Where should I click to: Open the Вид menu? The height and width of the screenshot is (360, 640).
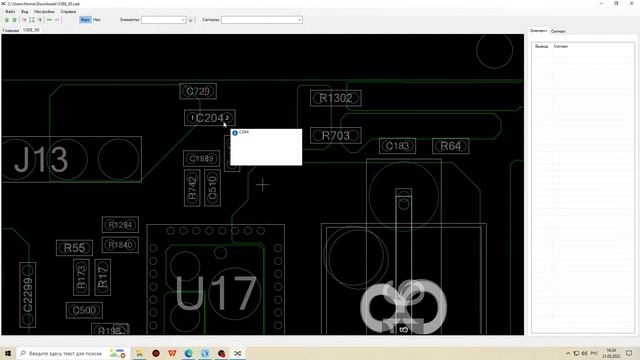click(x=24, y=11)
